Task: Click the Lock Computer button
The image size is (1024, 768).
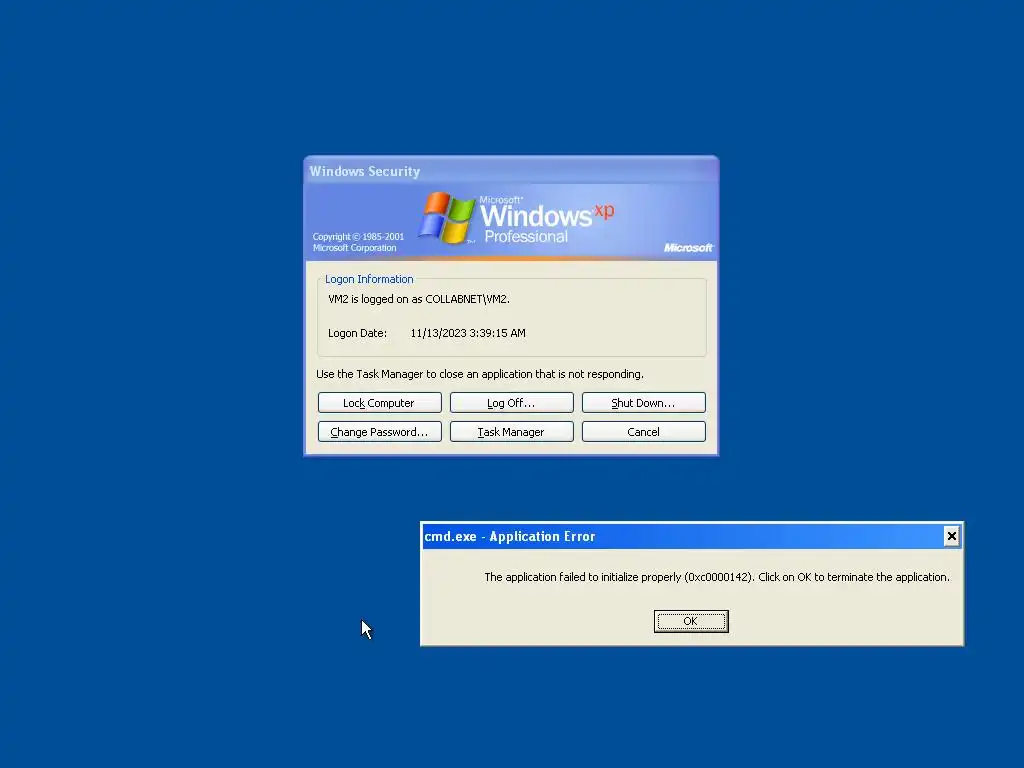Action: coord(379,403)
